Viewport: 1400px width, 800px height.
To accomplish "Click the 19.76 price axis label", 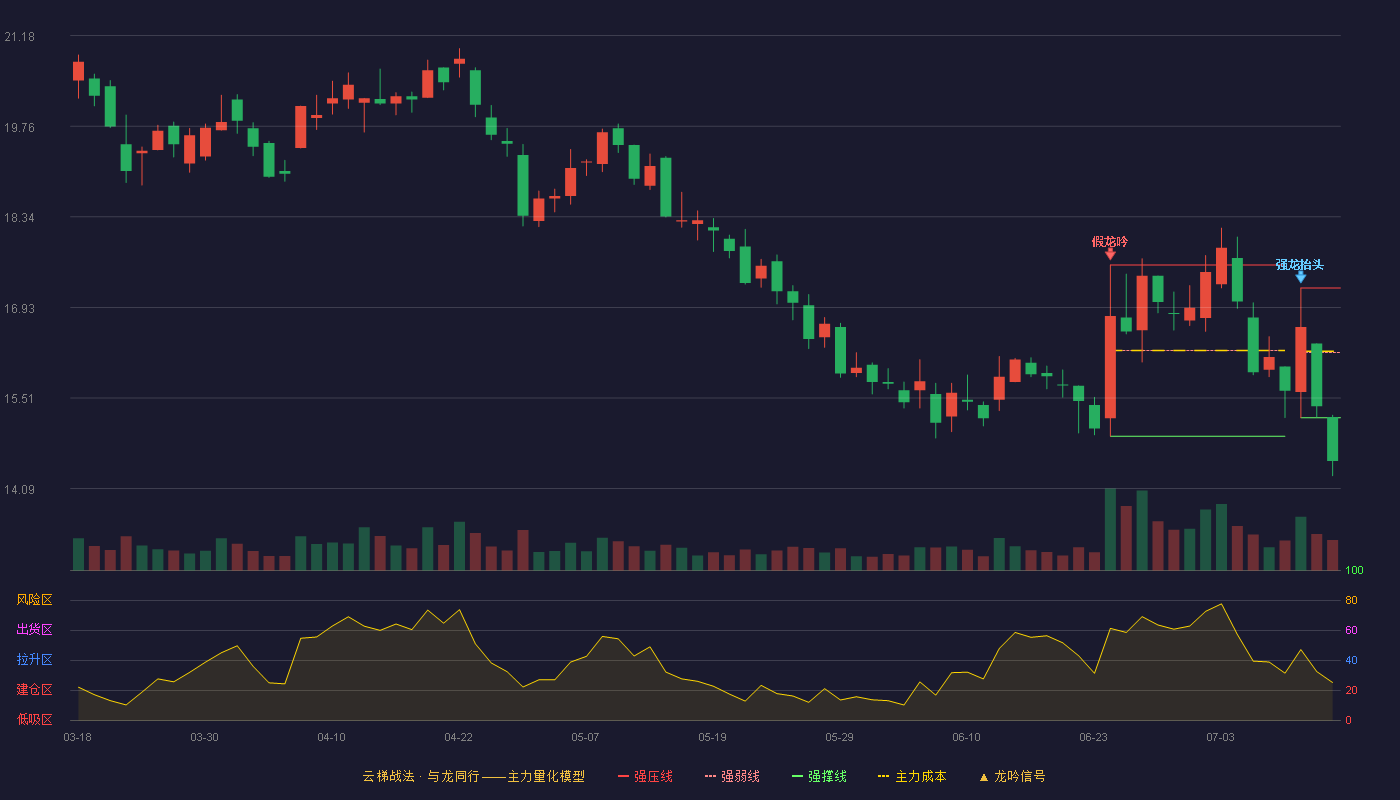I will click(x=19, y=127).
